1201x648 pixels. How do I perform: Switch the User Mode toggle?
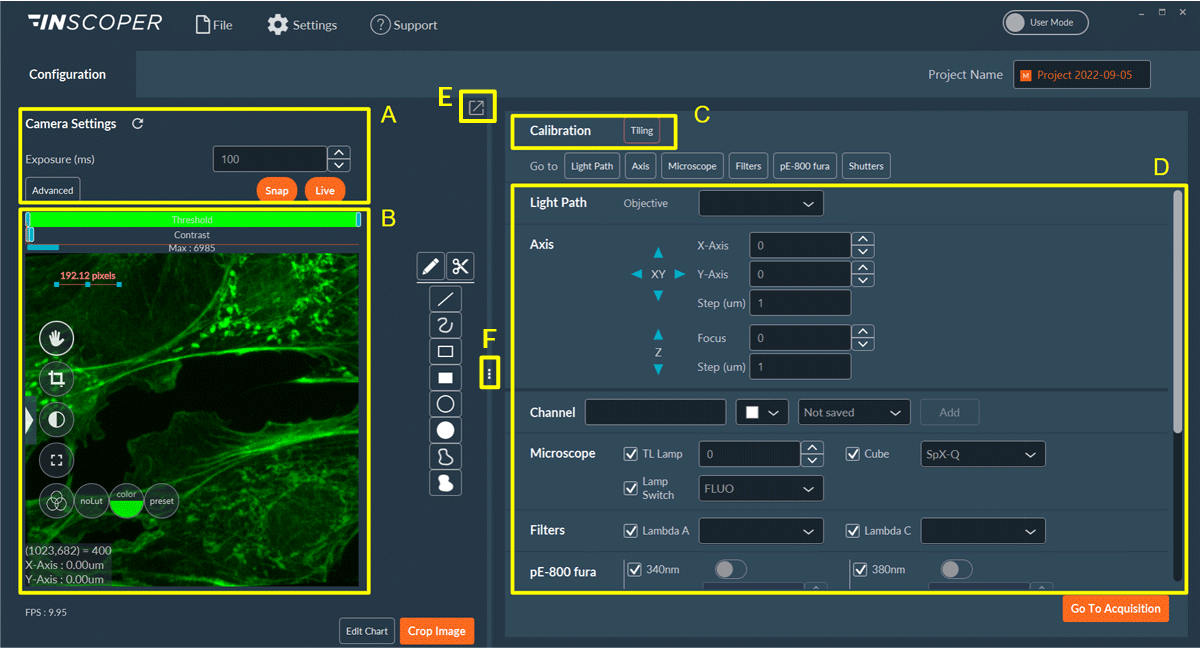[x=1045, y=22]
